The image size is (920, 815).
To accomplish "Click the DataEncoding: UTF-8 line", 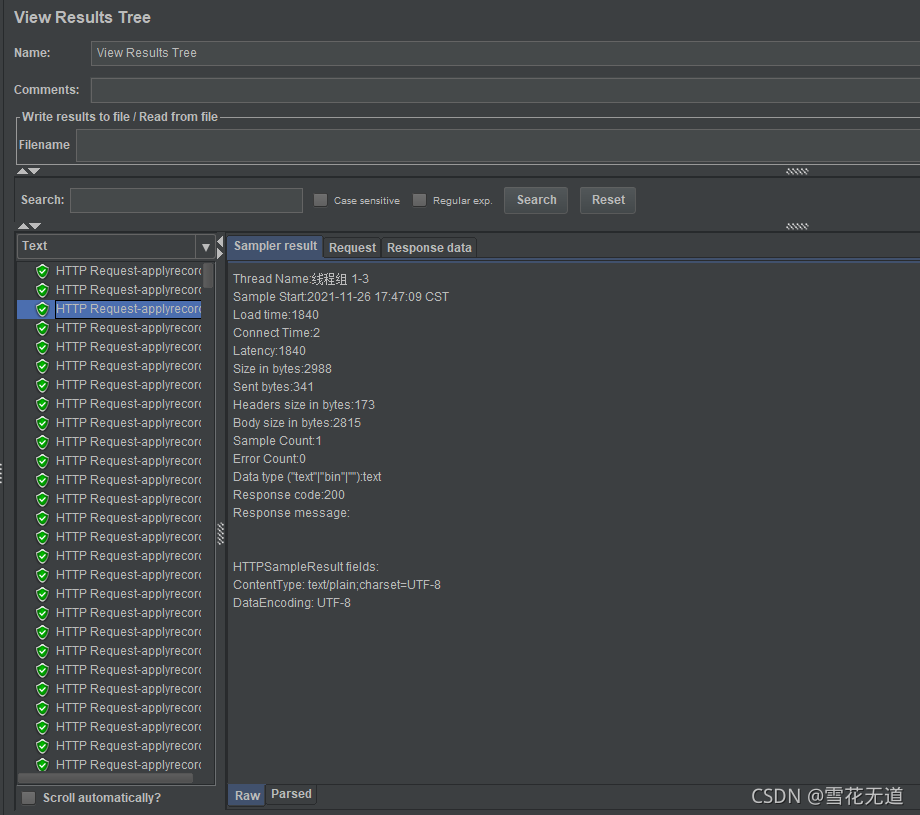I will tap(292, 603).
